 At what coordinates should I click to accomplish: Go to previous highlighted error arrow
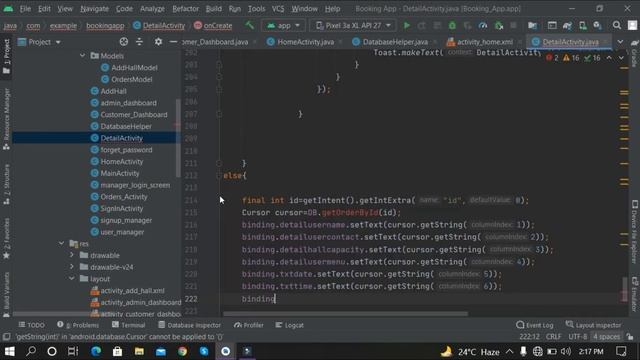point(609,58)
